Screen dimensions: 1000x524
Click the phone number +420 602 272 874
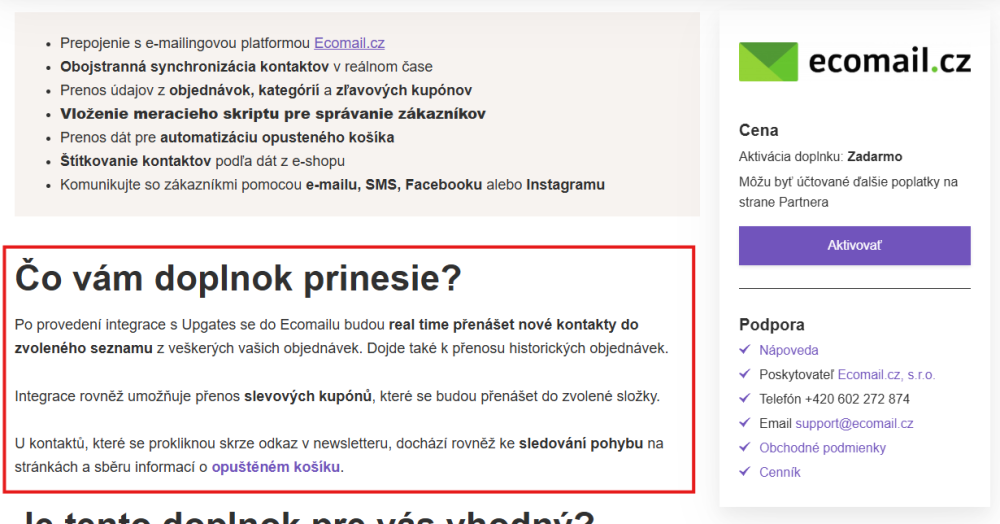pos(853,399)
